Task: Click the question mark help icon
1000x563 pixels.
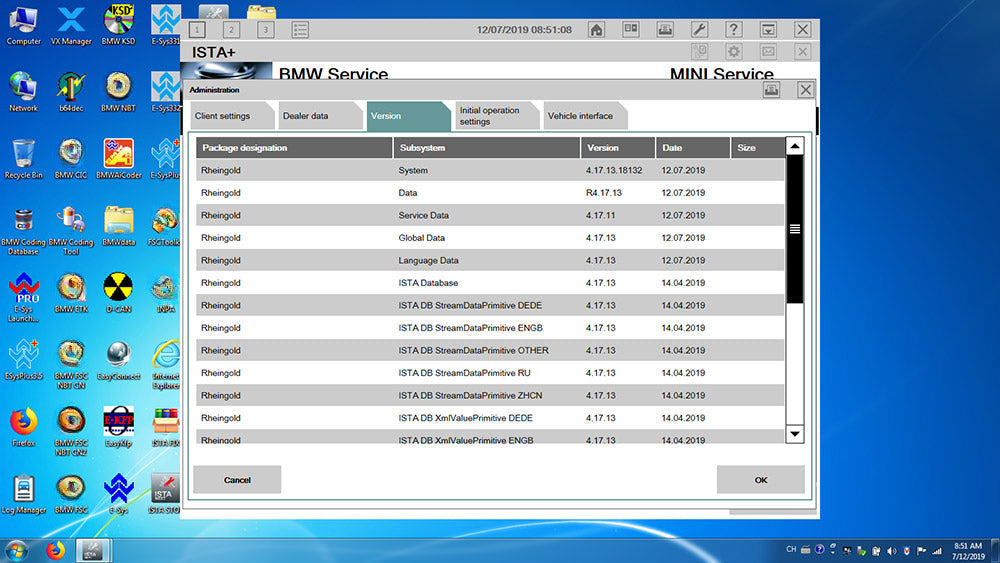Action: [733, 30]
